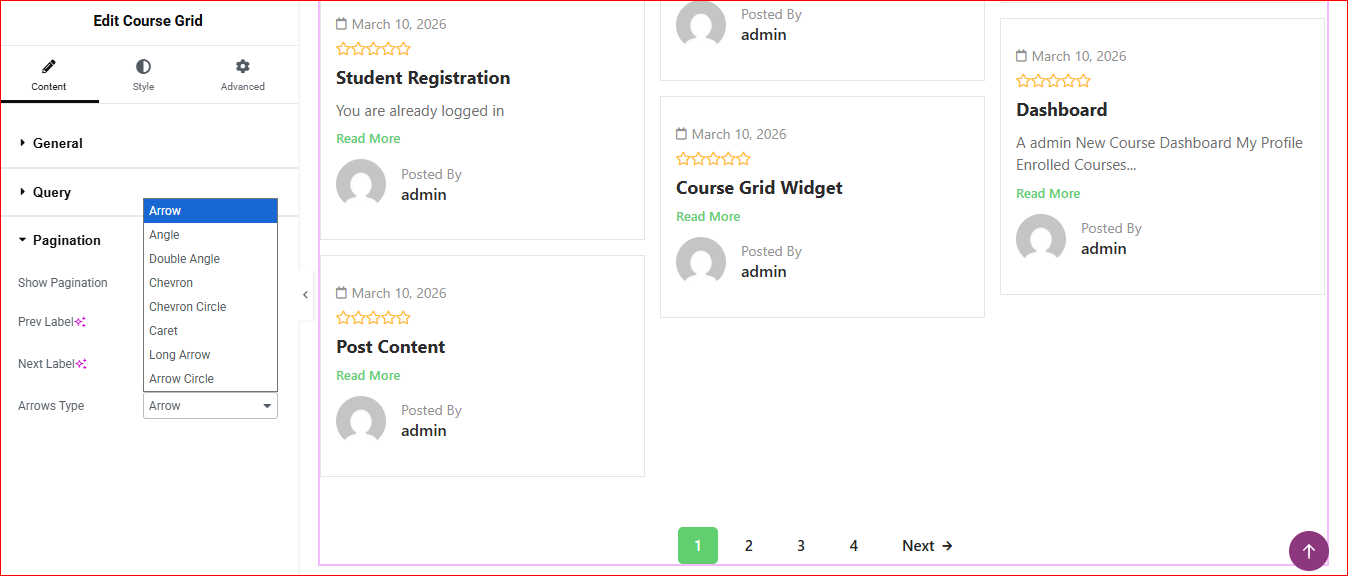The height and width of the screenshot is (576, 1348).
Task: Go to pagination page 2
Action: (x=748, y=546)
